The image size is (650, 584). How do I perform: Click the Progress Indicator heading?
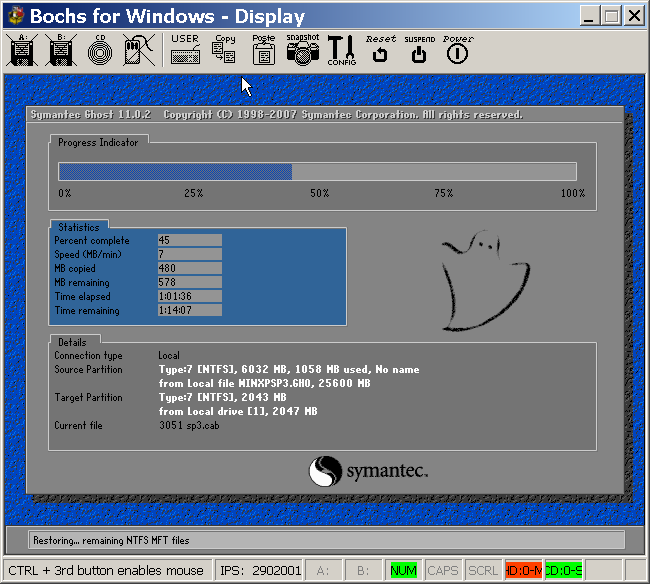pyautogui.click(x=98, y=143)
